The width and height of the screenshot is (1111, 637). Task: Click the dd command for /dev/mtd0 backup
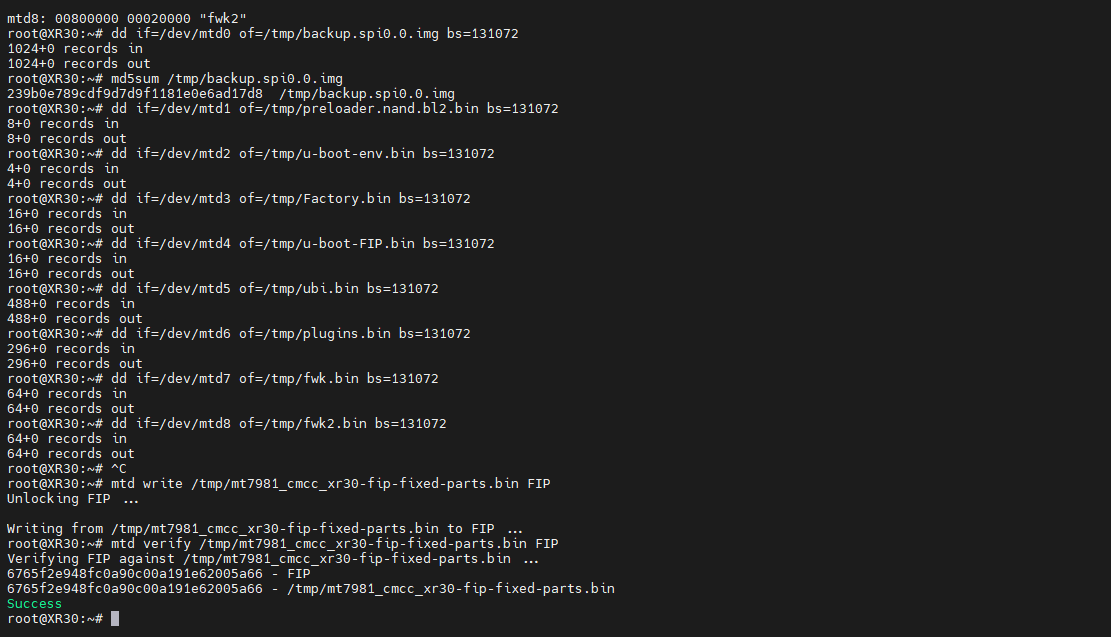[x=314, y=33]
